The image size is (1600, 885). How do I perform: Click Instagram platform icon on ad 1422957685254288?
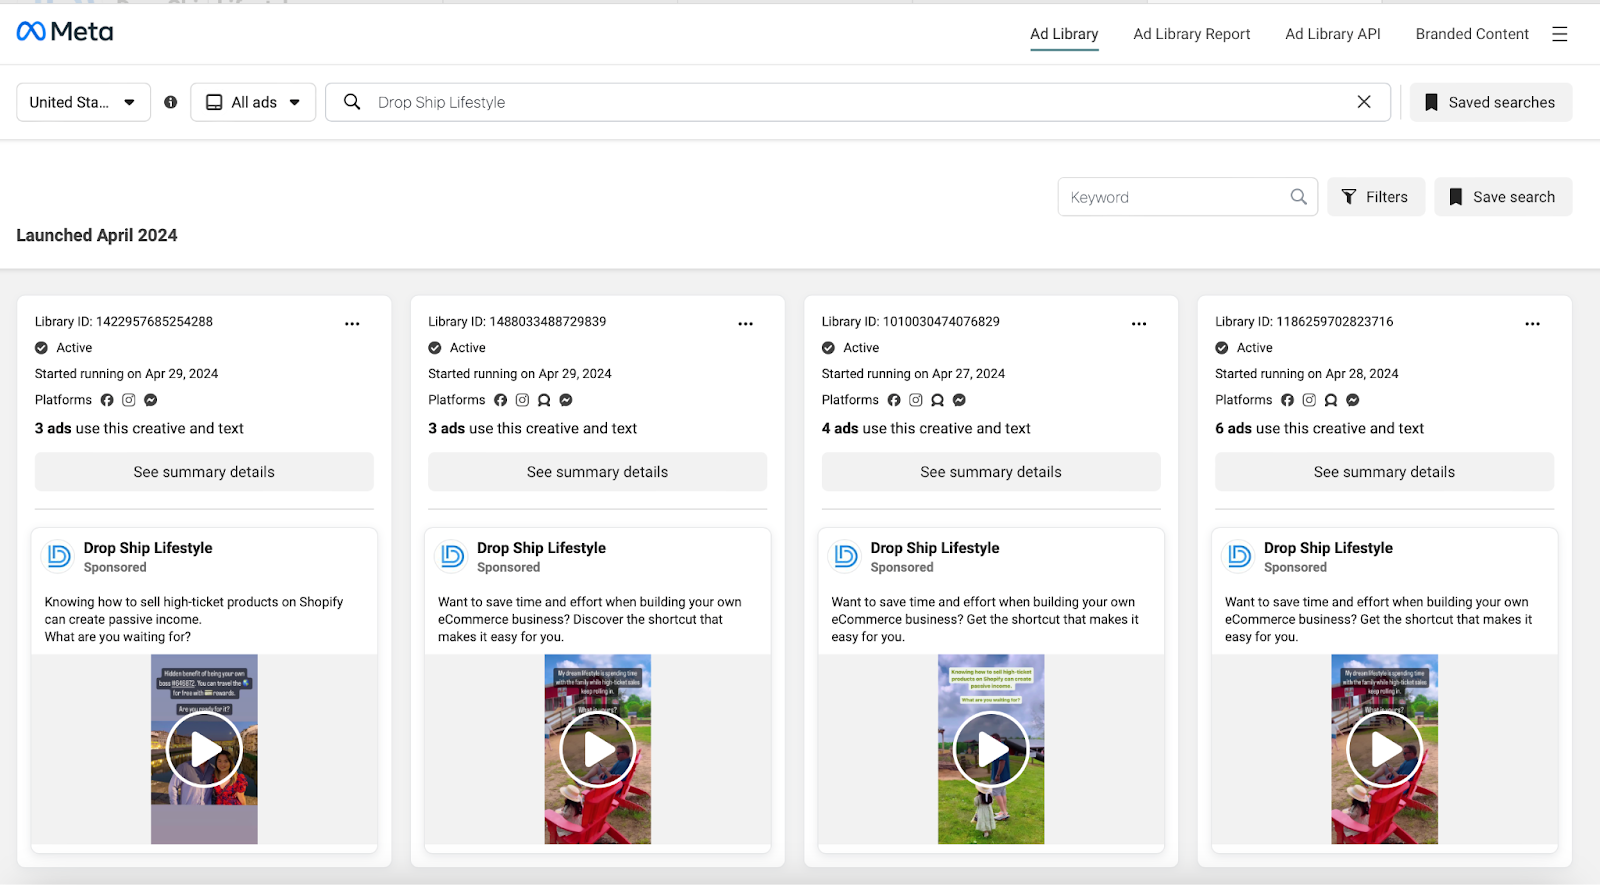(x=129, y=400)
